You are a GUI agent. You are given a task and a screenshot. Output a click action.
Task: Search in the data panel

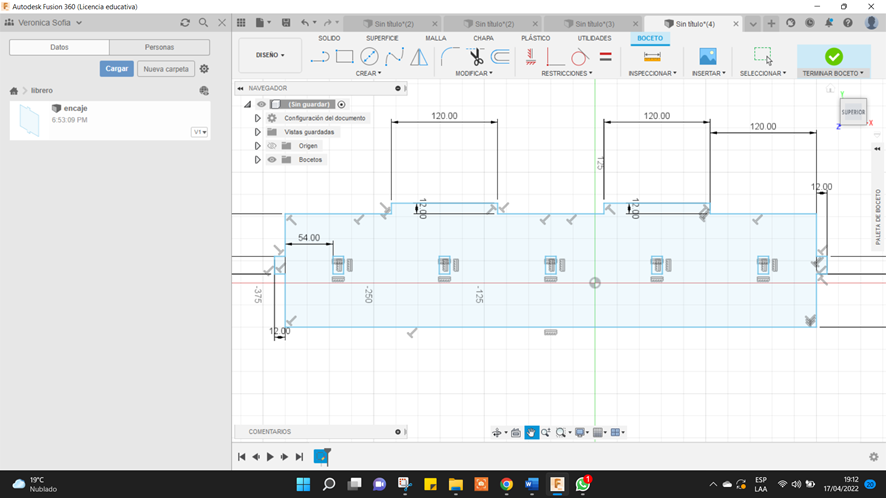[203, 23]
